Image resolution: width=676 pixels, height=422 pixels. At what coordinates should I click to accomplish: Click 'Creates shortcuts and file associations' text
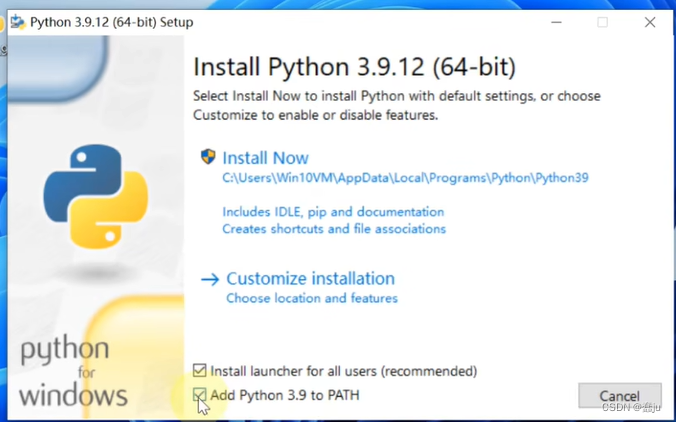pos(334,229)
